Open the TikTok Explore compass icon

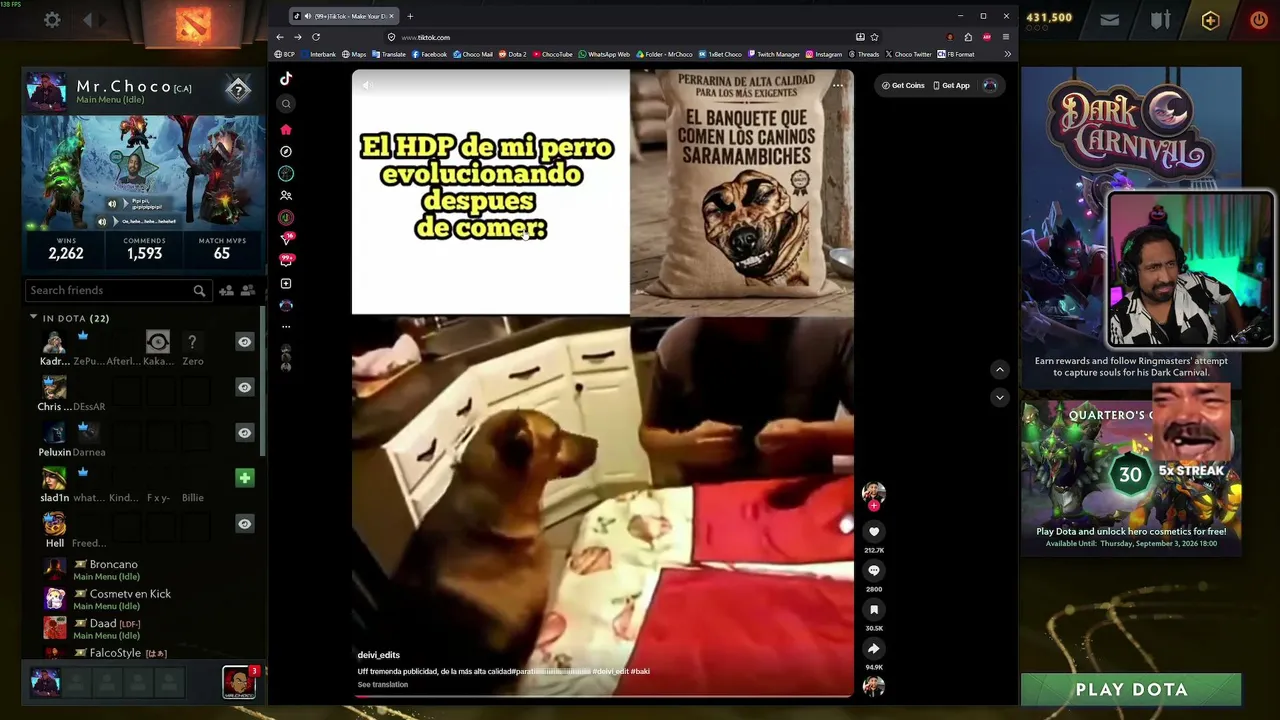[286, 151]
